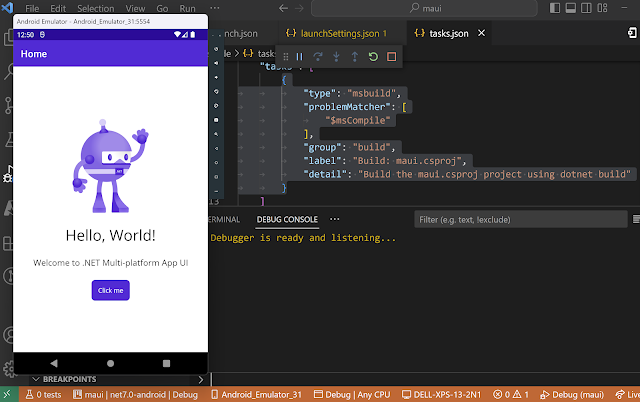Screen dimensions: 640x402
Task: Click the Step Out debug icon
Action: click(x=355, y=57)
